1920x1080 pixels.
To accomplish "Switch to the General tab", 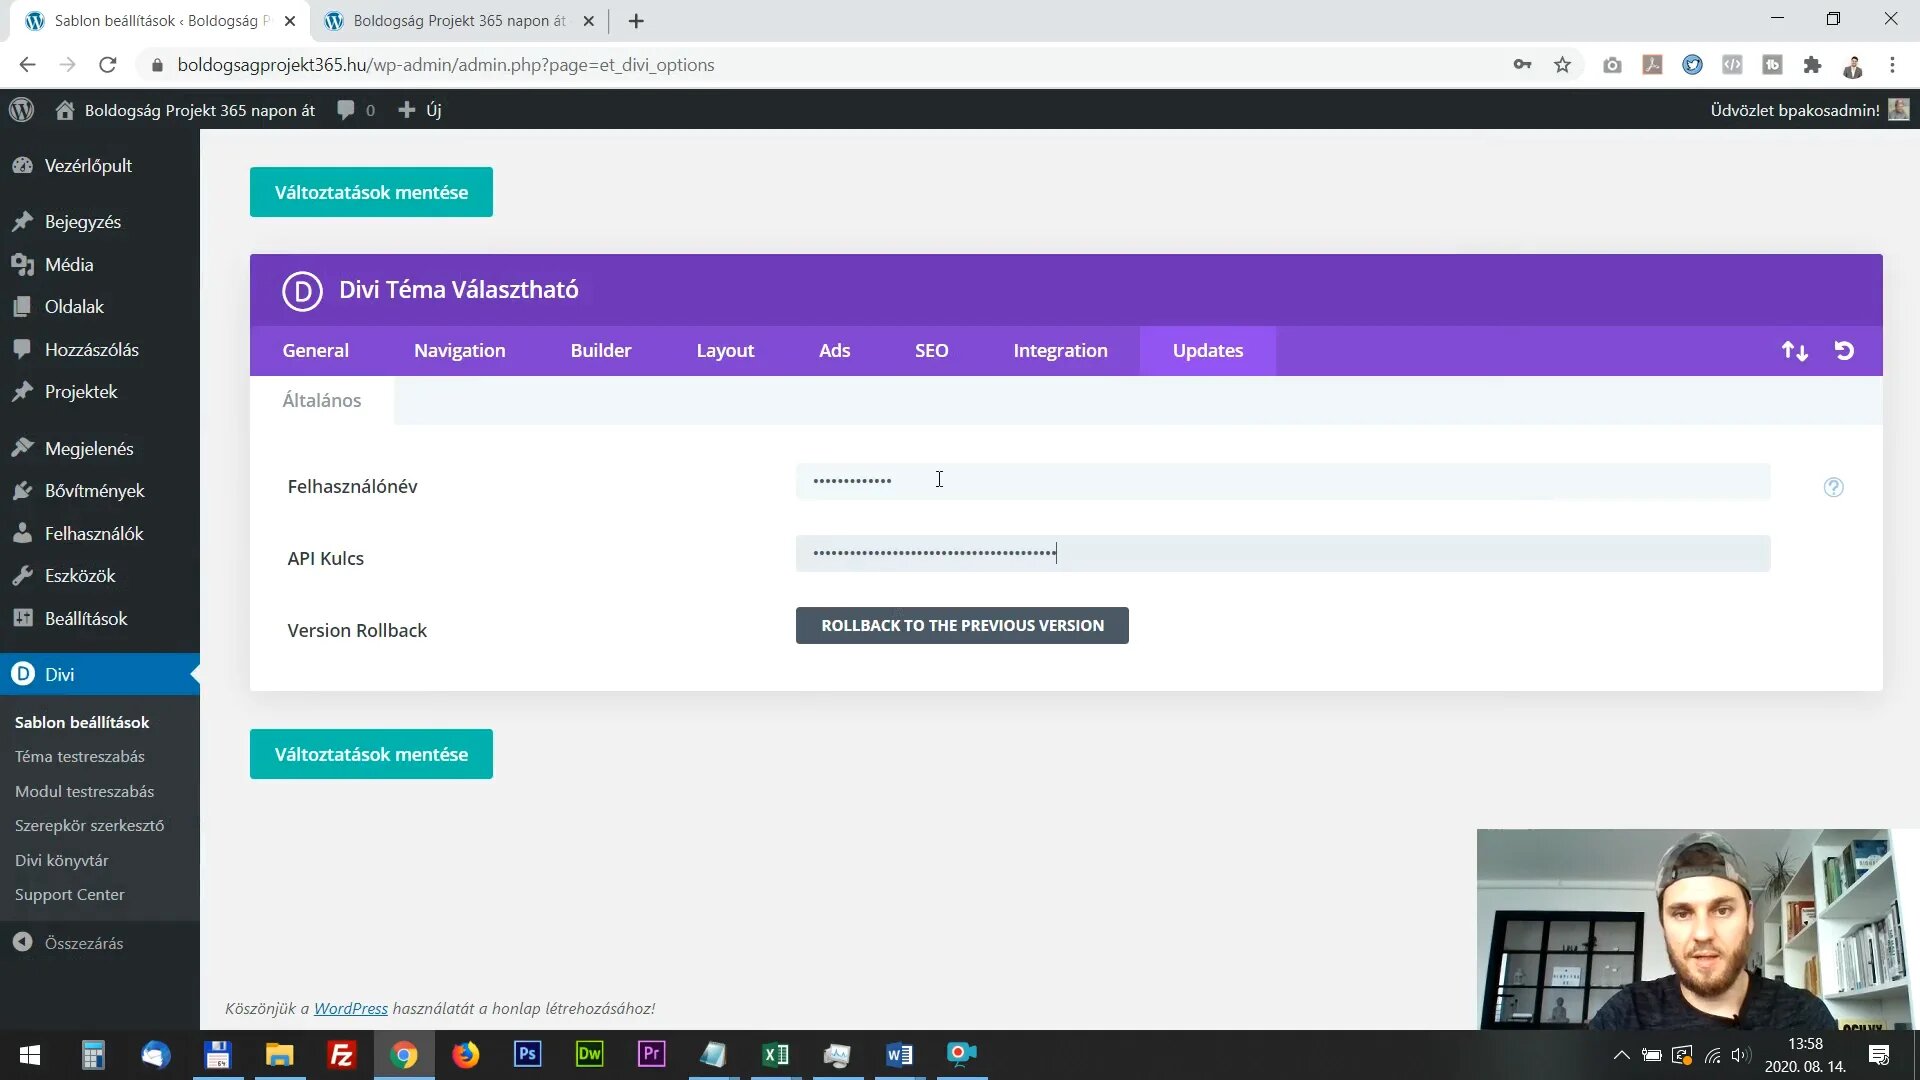I will pyautogui.click(x=316, y=351).
